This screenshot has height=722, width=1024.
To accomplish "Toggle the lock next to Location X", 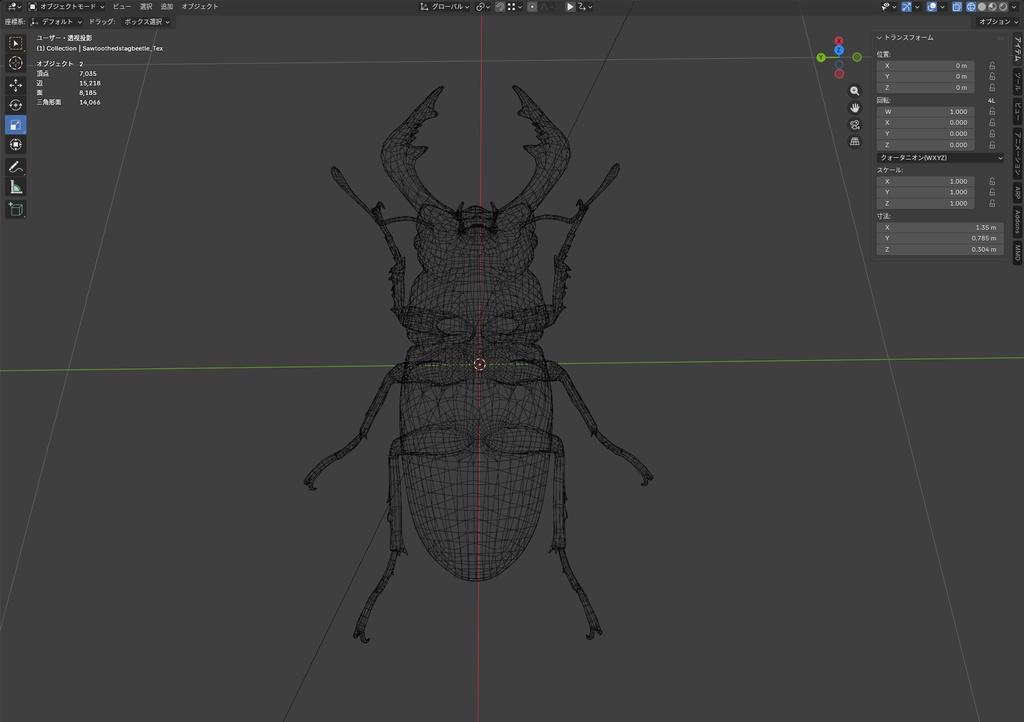I will (x=992, y=66).
